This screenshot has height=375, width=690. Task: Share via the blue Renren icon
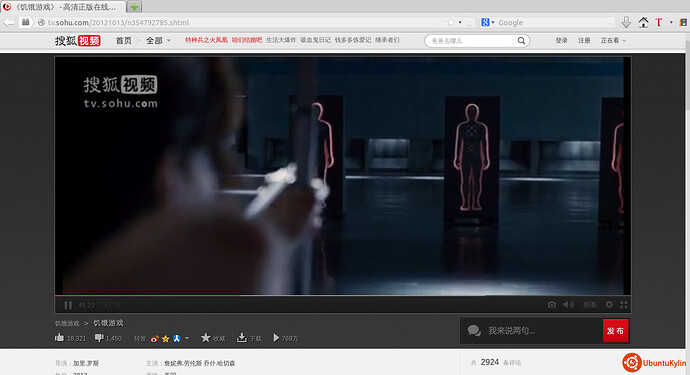coord(176,338)
